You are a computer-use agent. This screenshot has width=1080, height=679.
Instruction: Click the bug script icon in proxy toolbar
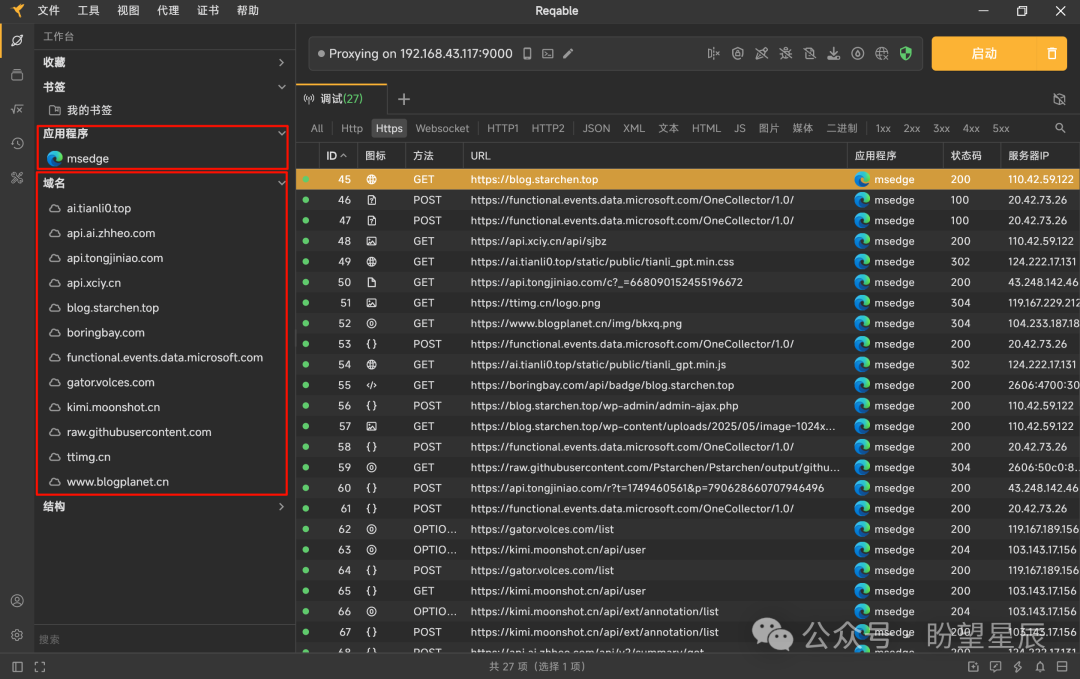(x=786, y=54)
